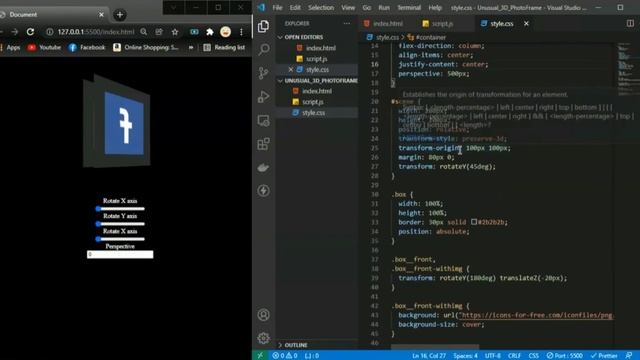Select script.js in Open Editors
Viewport: 640px width, 360px height.
[317, 59]
